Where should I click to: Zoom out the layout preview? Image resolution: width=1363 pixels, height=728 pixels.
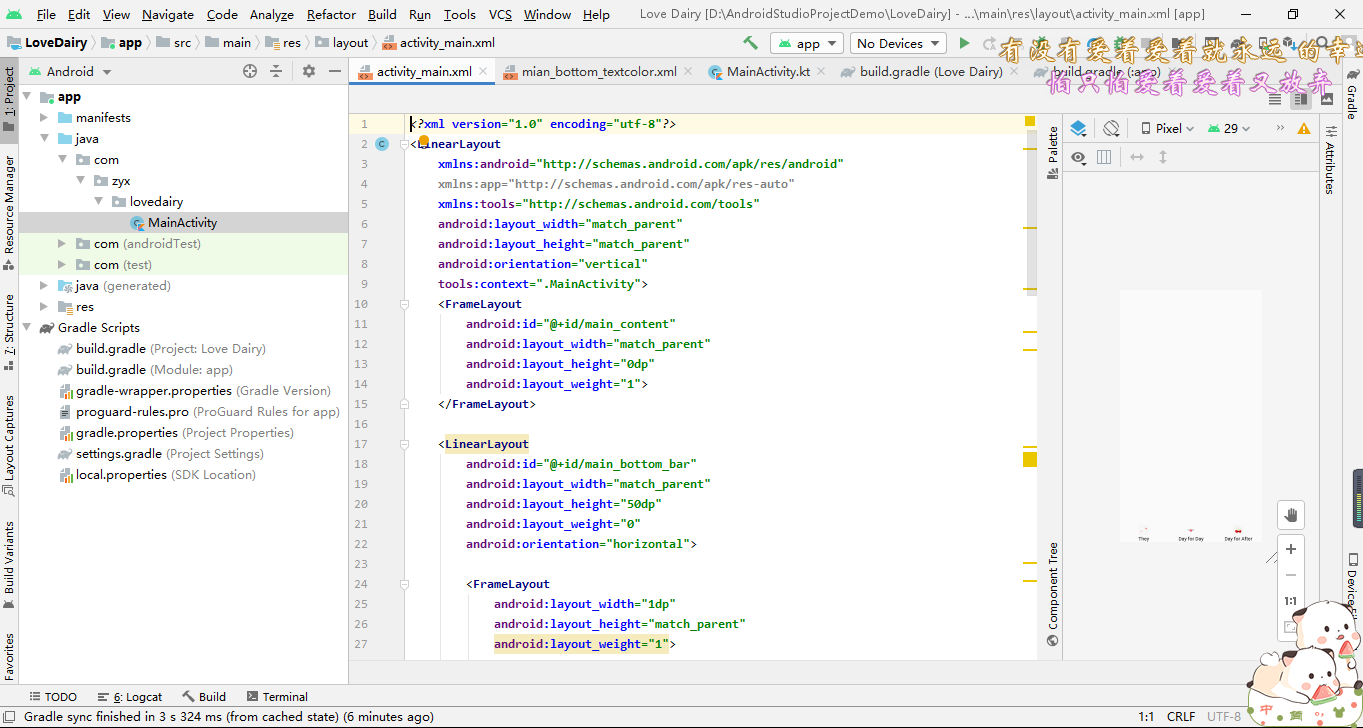[x=1291, y=575]
